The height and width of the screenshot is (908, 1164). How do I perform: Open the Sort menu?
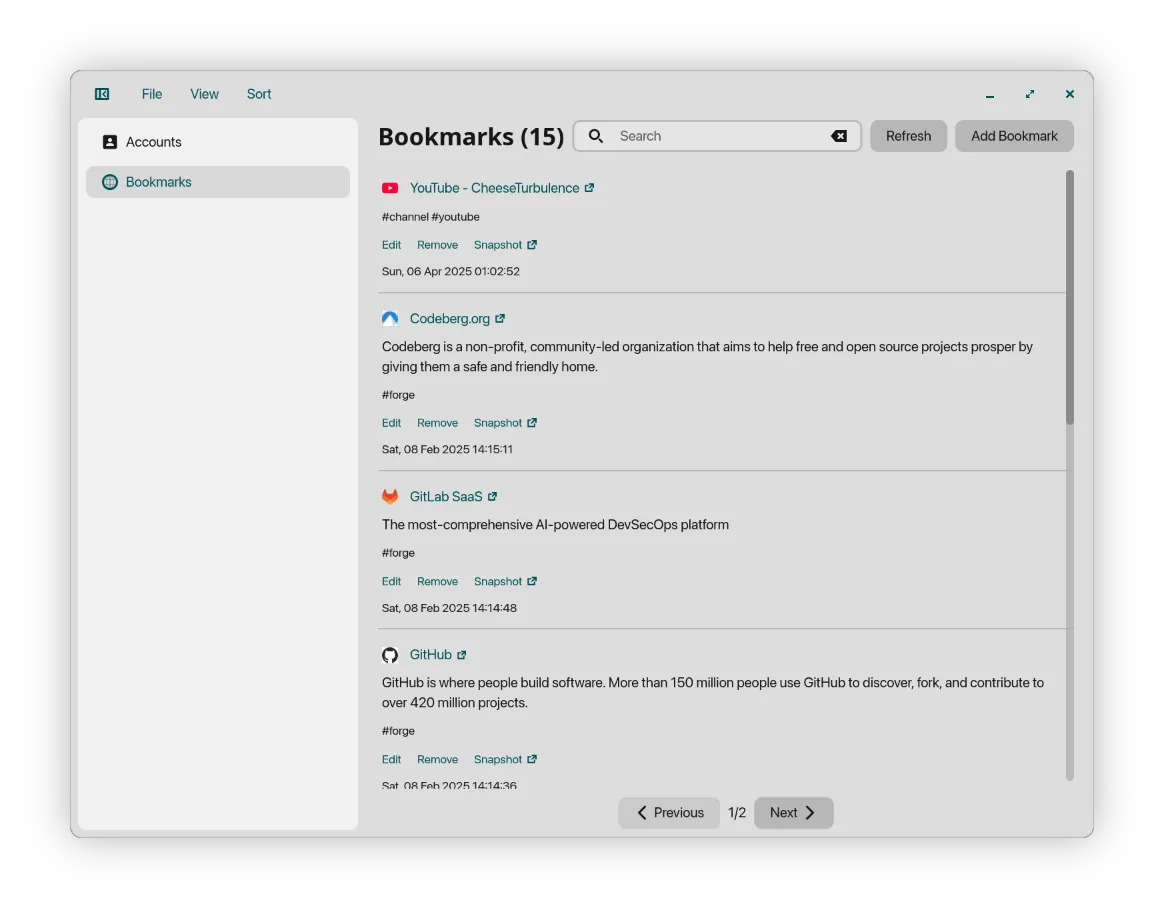[x=259, y=94]
